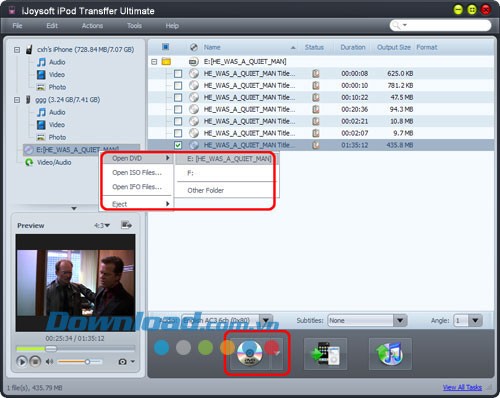Open the snapshot options dropdown arrow
Image resolution: width=500 pixels, height=398 pixels.
click(133, 361)
